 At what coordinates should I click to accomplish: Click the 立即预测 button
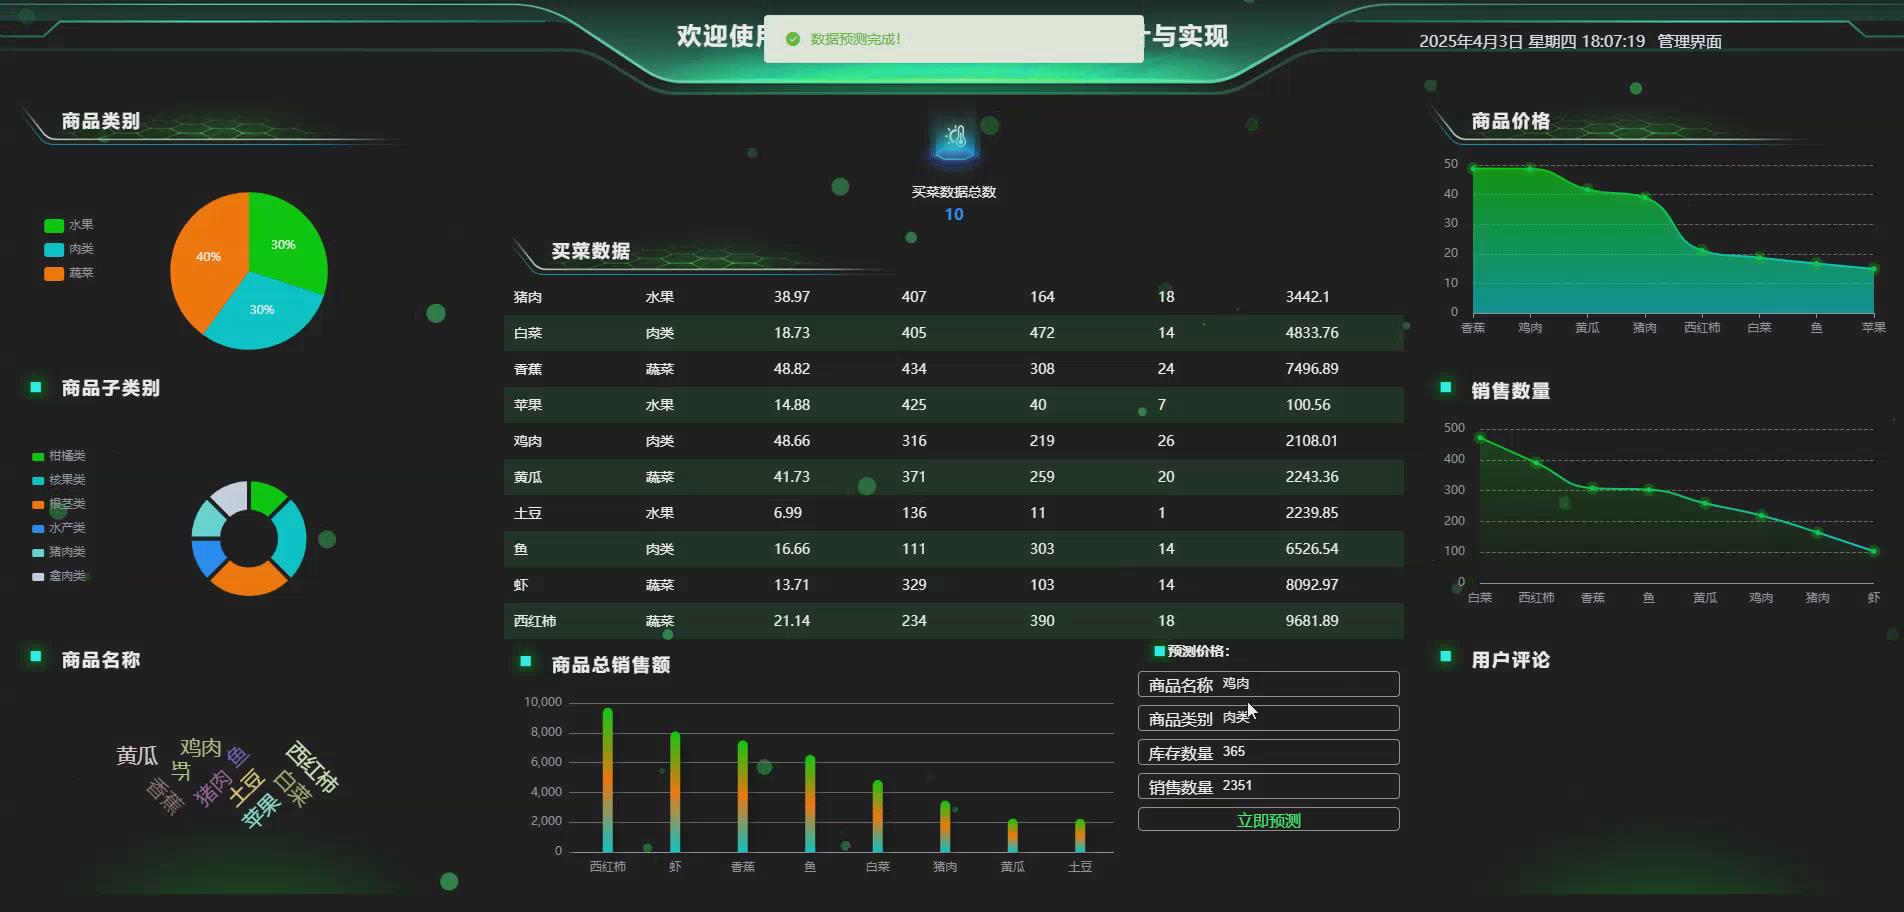point(1268,819)
